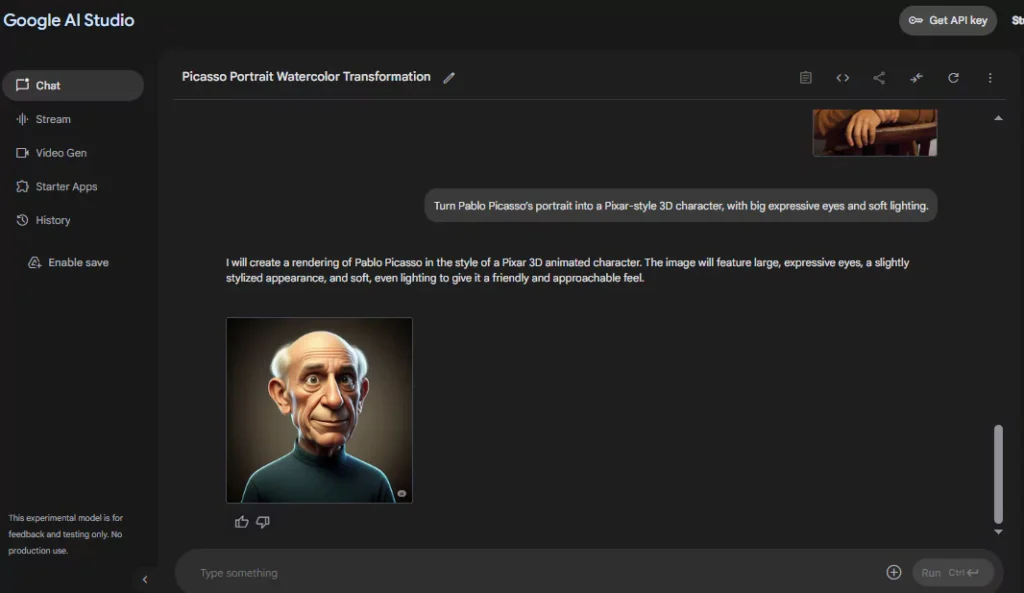Click the compare mode arrows icon
The width and height of the screenshot is (1024, 593).
click(x=916, y=78)
